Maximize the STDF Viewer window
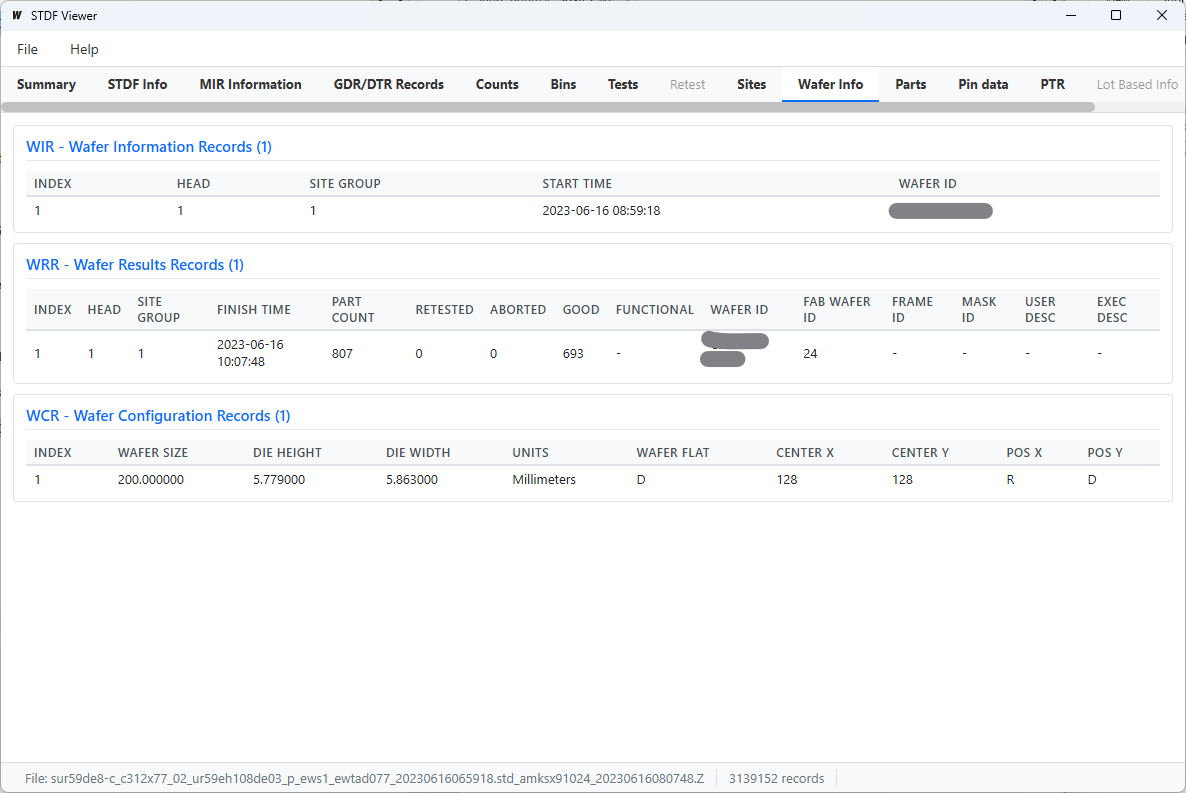Viewport: 1186px width, 793px height. point(1116,16)
